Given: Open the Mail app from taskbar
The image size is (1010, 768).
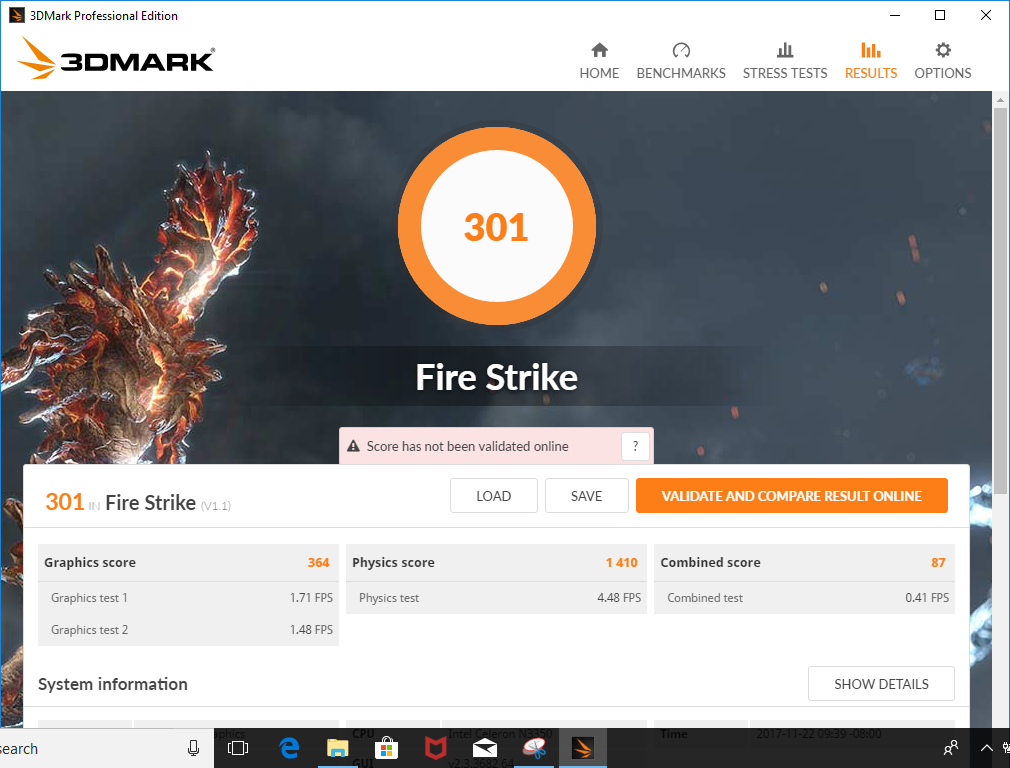Looking at the screenshot, I should [484, 748].
